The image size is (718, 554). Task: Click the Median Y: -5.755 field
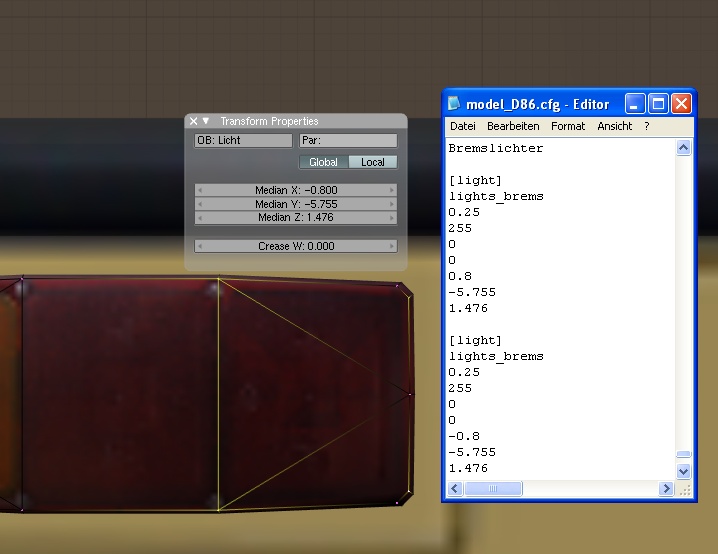coord(296,204)
